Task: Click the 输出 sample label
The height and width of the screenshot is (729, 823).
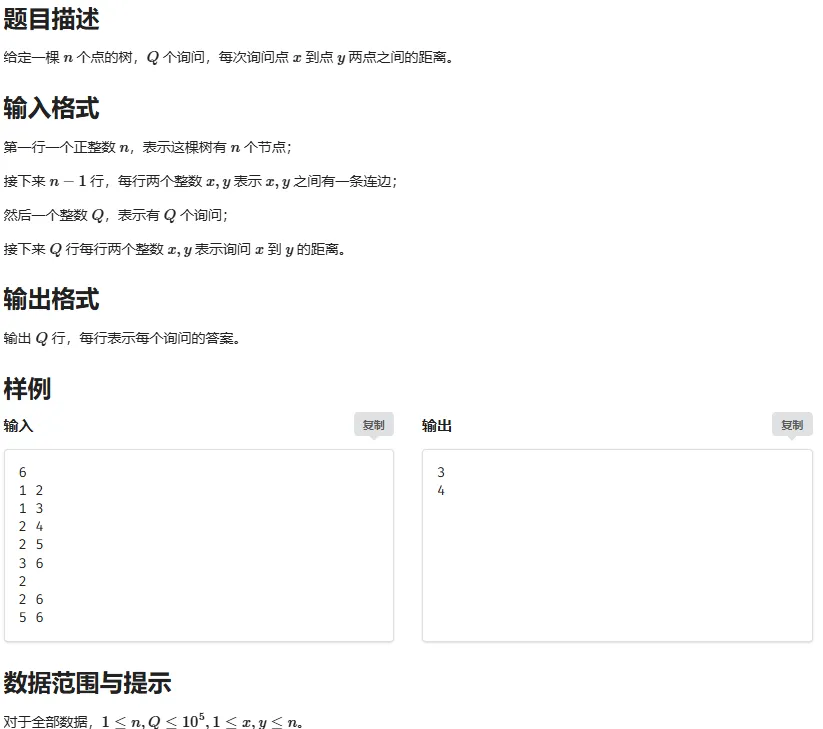Action: pos(437,426)
